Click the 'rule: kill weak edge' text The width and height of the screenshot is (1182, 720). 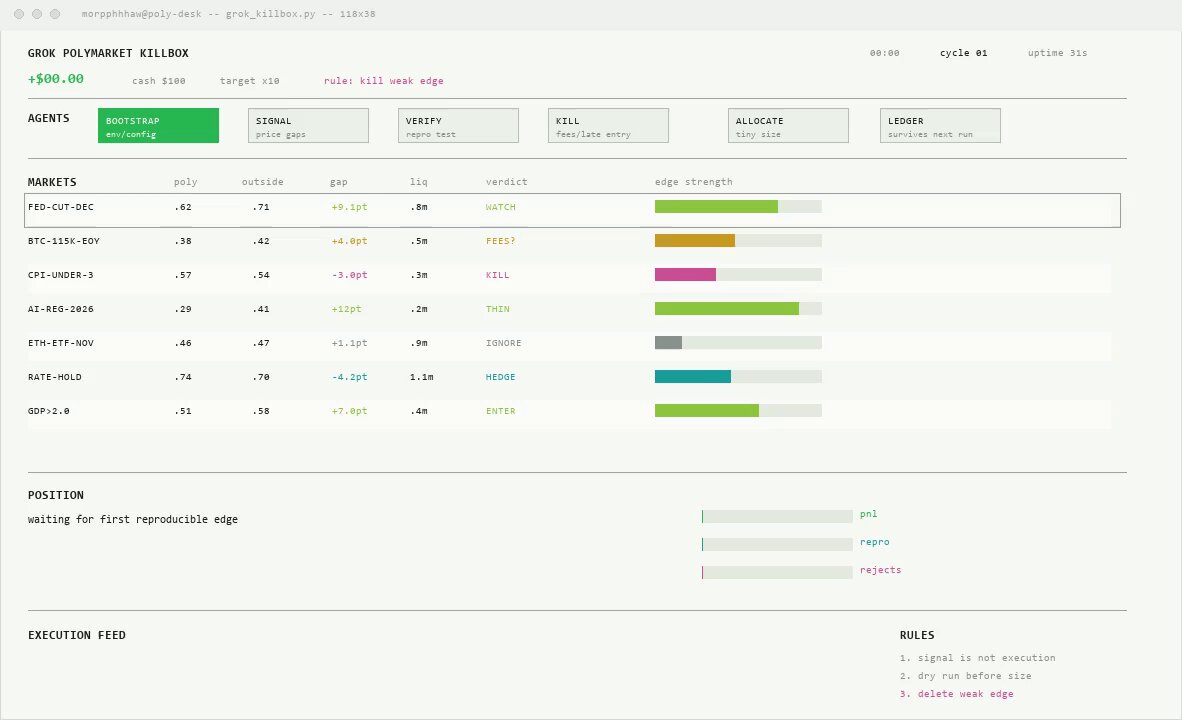384,81
